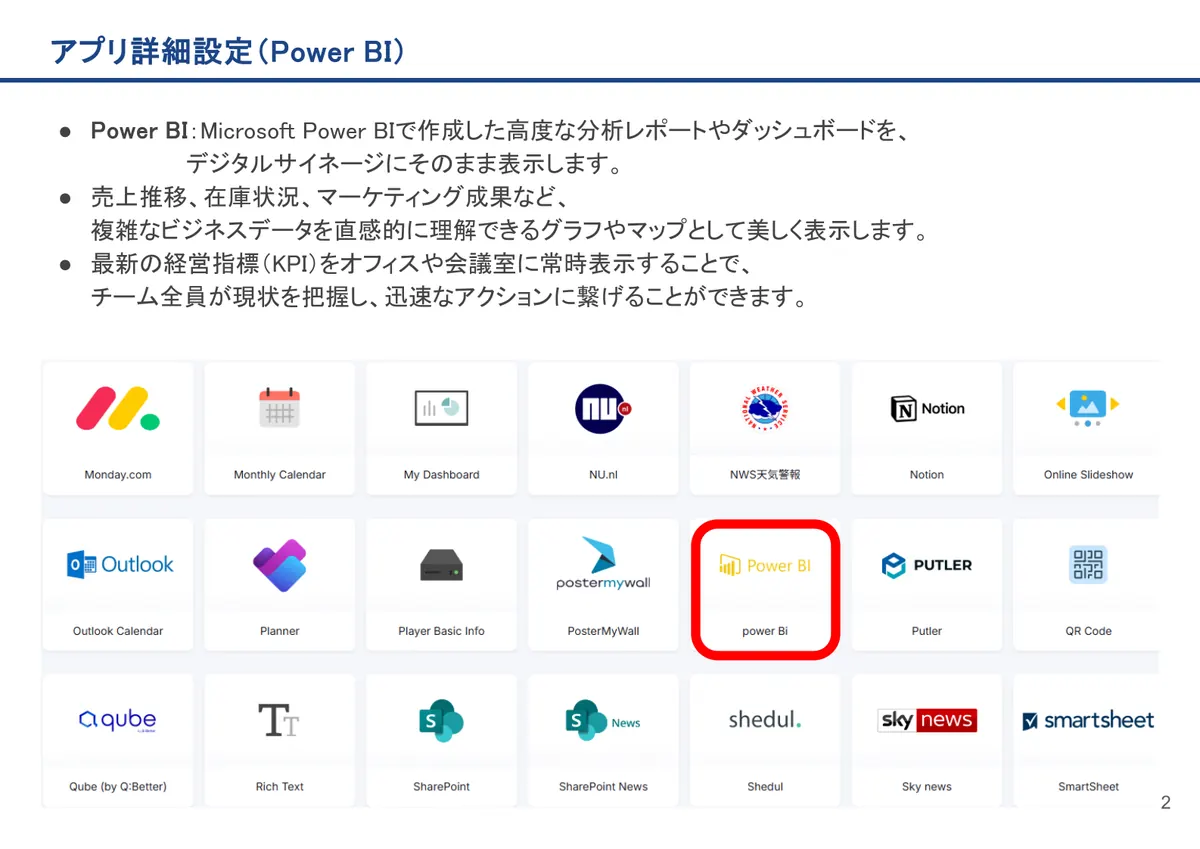Click the "Putler" caption text
The height and width of the screenshot is (849, 1200).
coord(927,631)
